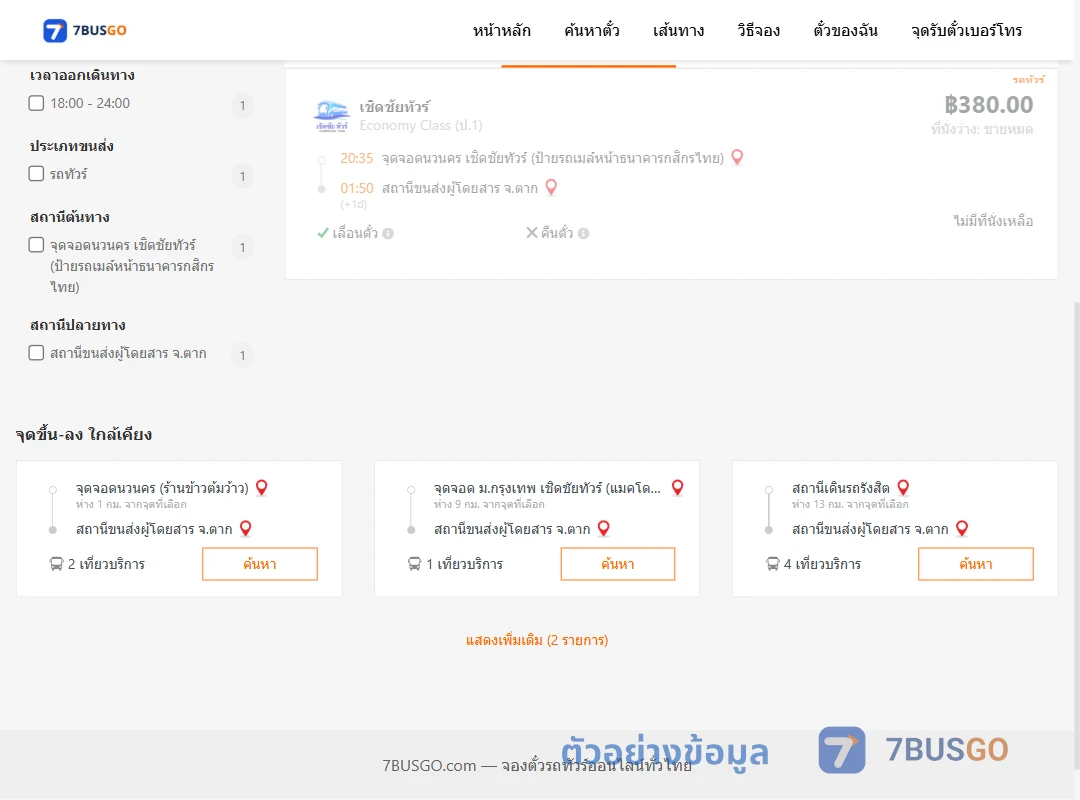1080x800 pixels.
Task: Click destination pin in the ม.กรุงเทพ card
Action: 604,529
